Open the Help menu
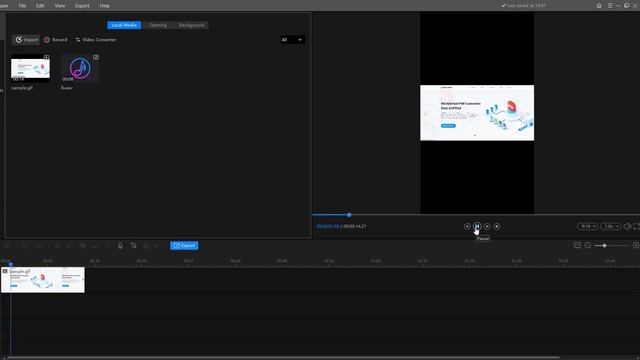Image resolution: width=640 pixels, height=360 pixels. (104, 6)
